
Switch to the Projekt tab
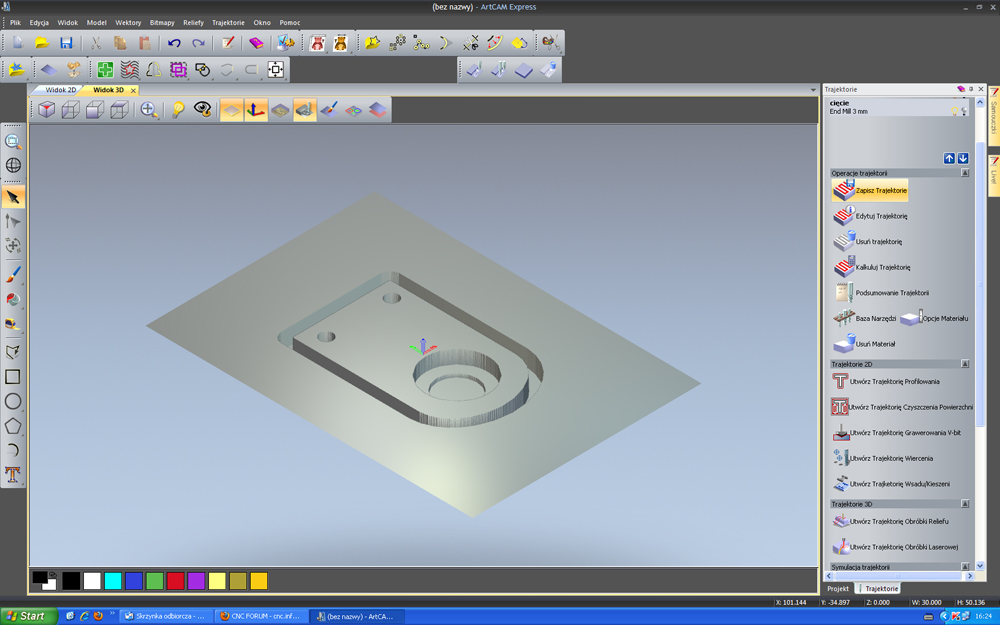(838, 589)
